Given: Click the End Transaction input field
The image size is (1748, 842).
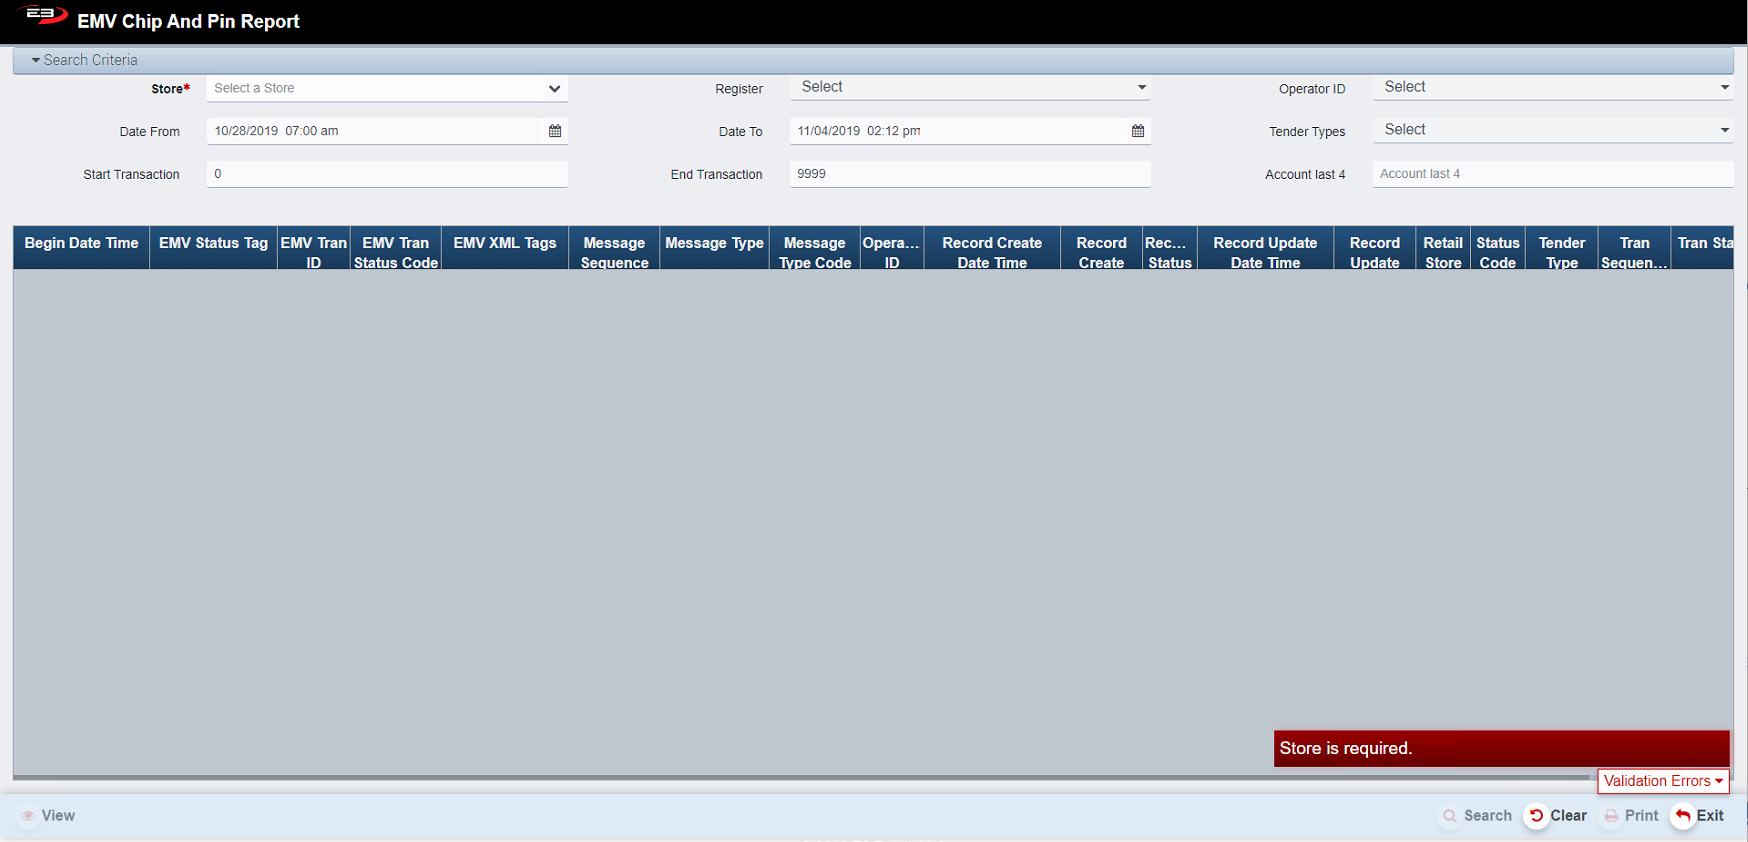Looking at the screenshot, I should pos(970,174).
